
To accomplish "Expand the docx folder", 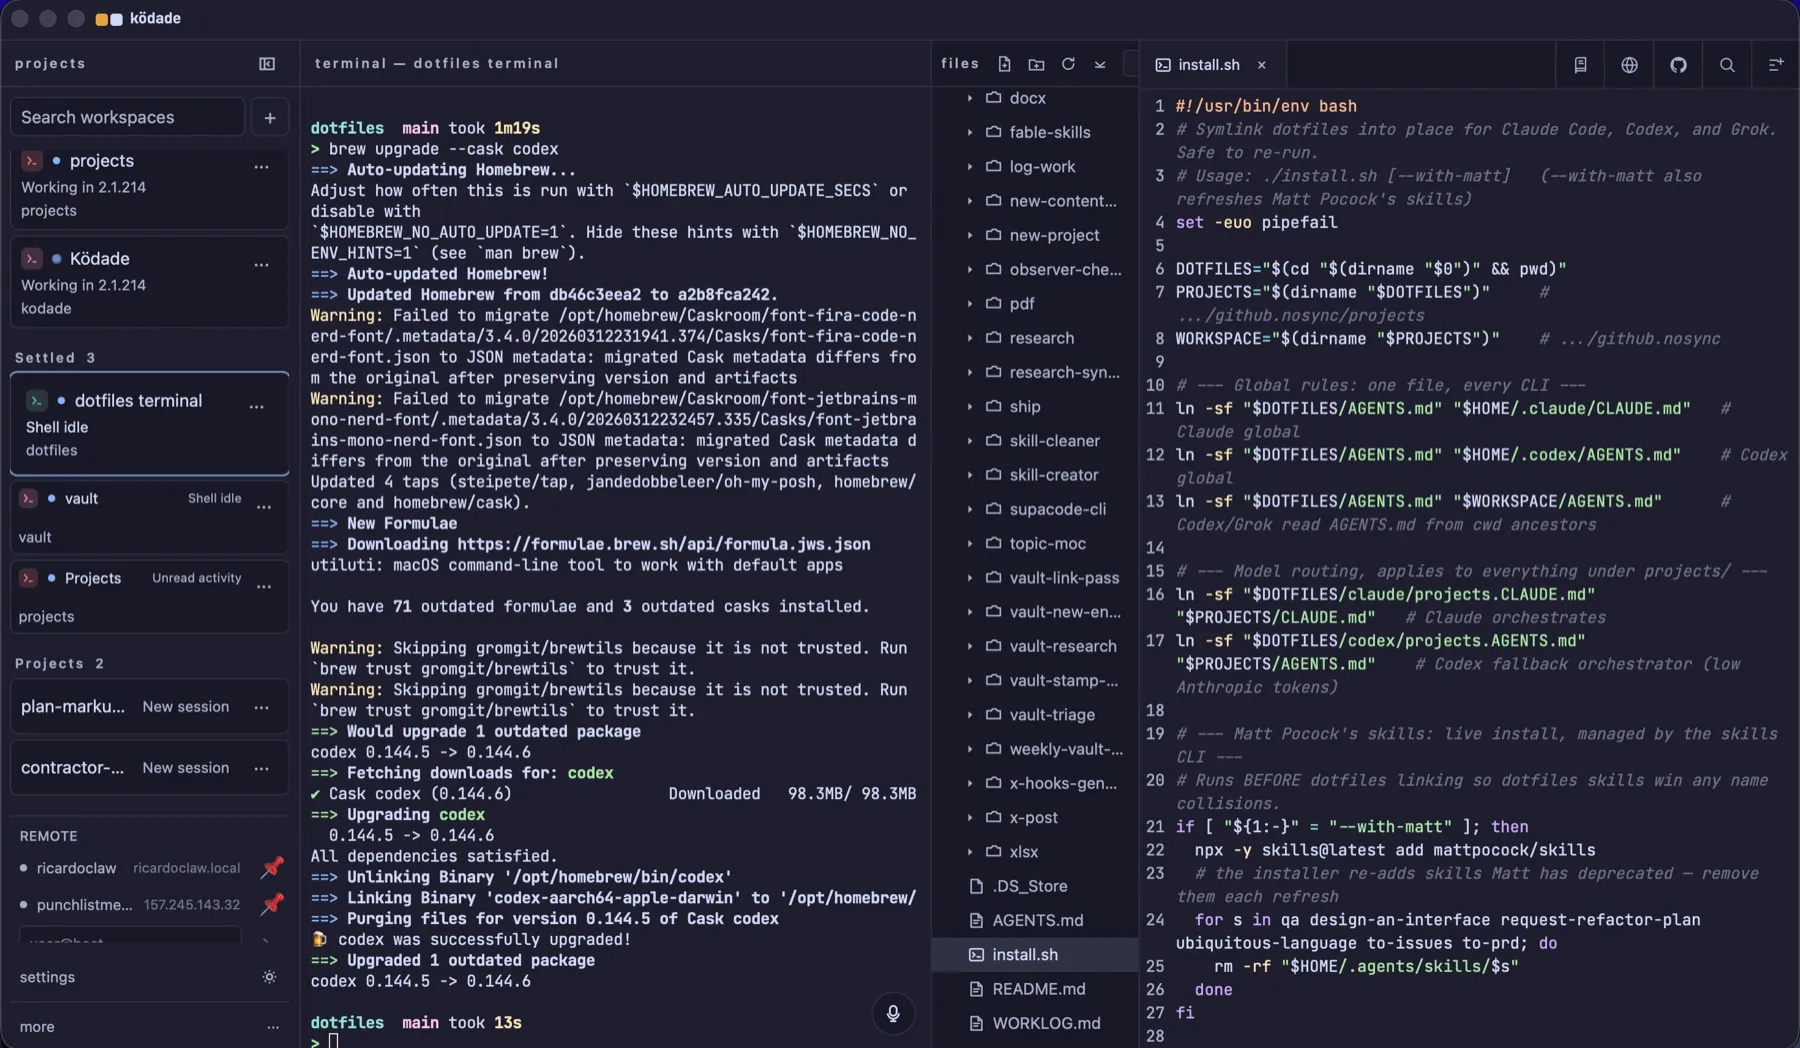I will 970,98.
